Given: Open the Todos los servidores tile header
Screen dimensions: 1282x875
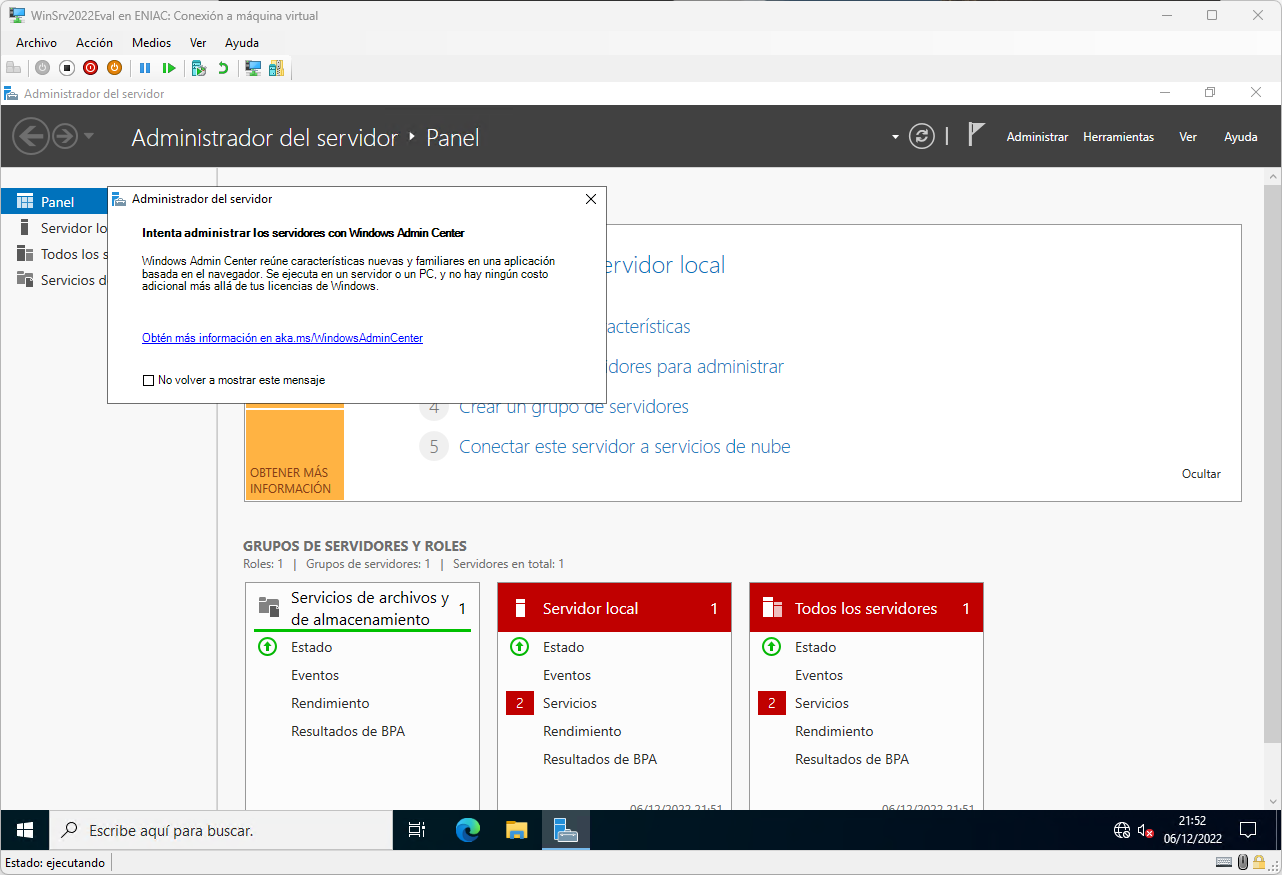Looking at the screenshot, I should pyautogui.click(x=867, y=608).
